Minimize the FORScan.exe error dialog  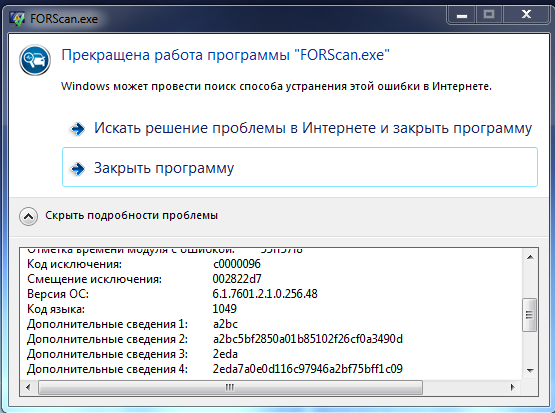point(462,15)
